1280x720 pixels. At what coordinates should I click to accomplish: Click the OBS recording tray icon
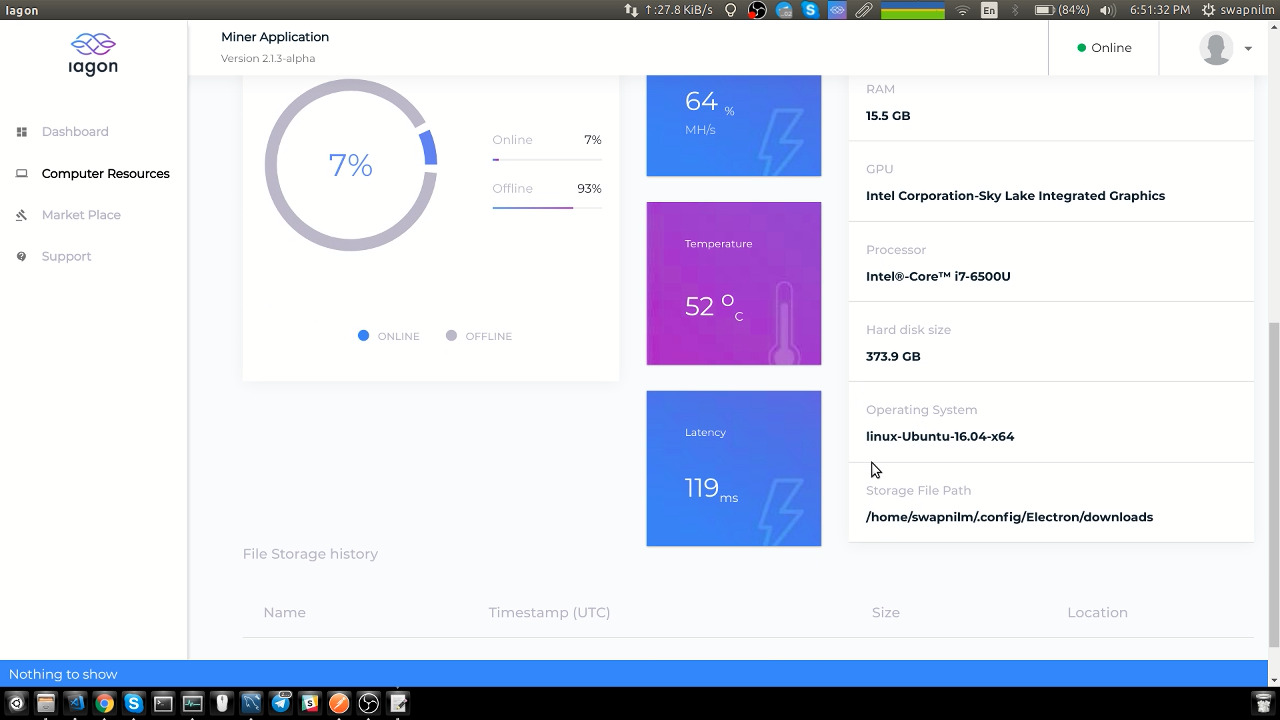tap(757, 10)
